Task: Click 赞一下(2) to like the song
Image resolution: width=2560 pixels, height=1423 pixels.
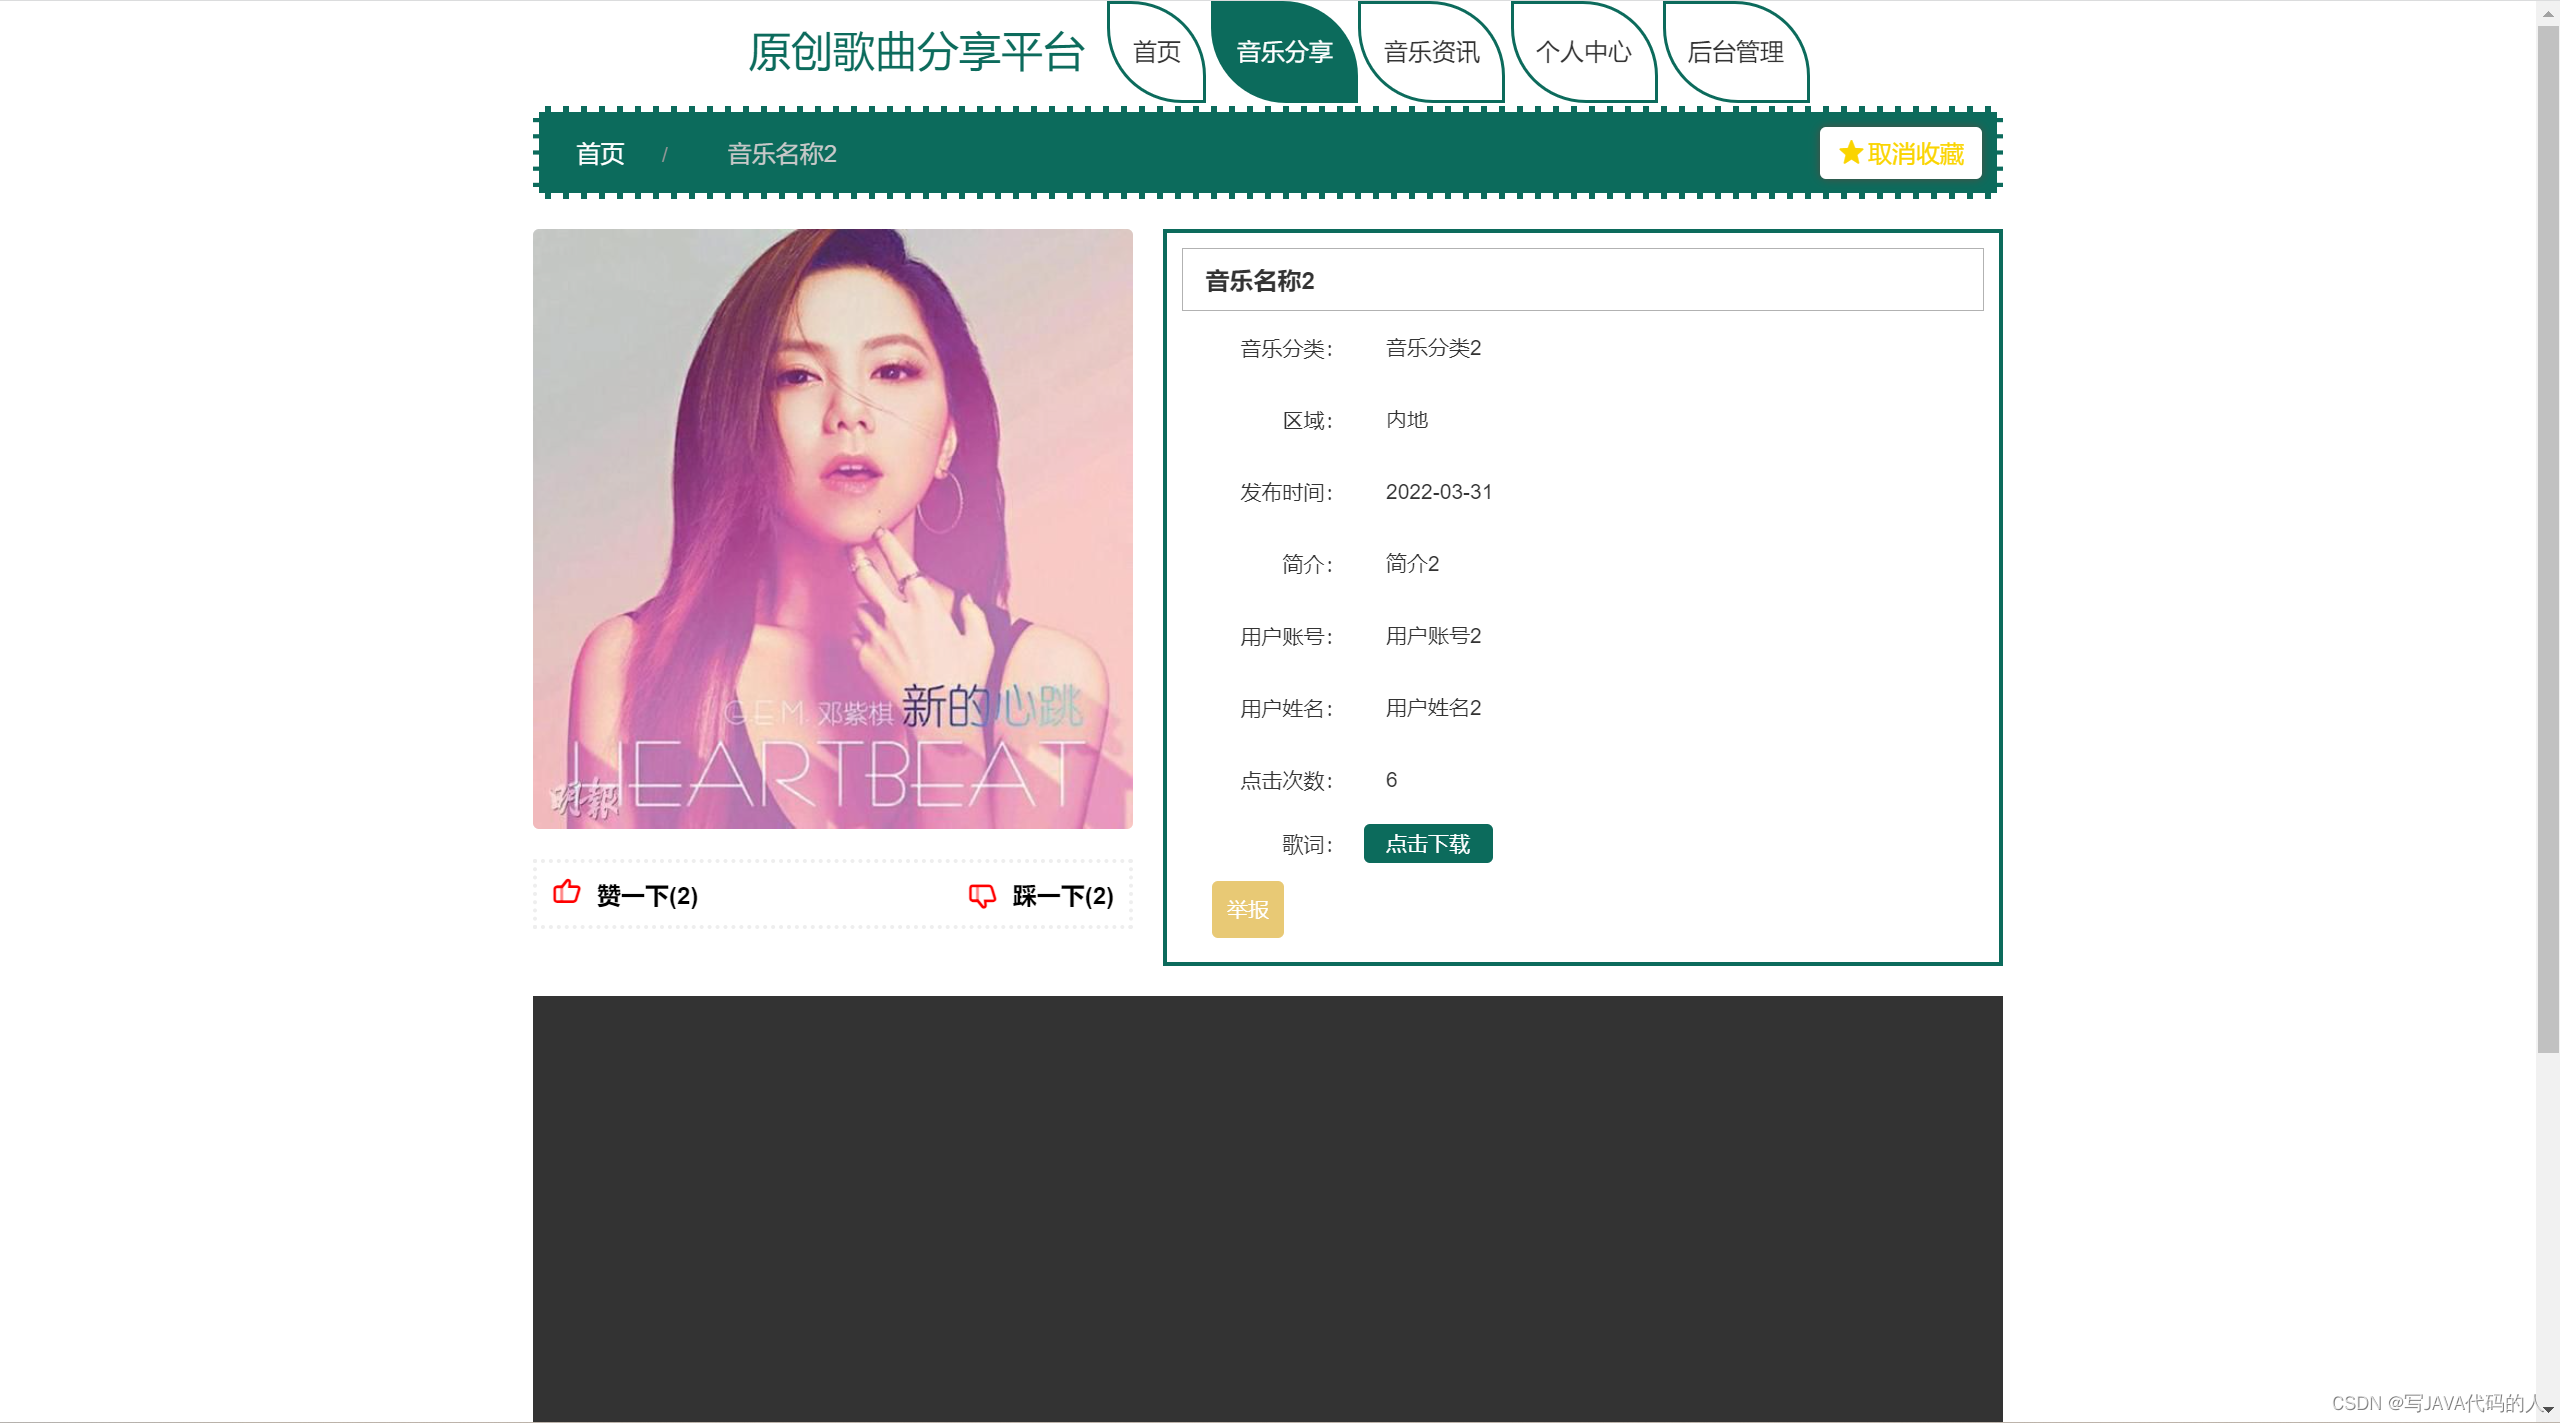Action: pos(646,896)
